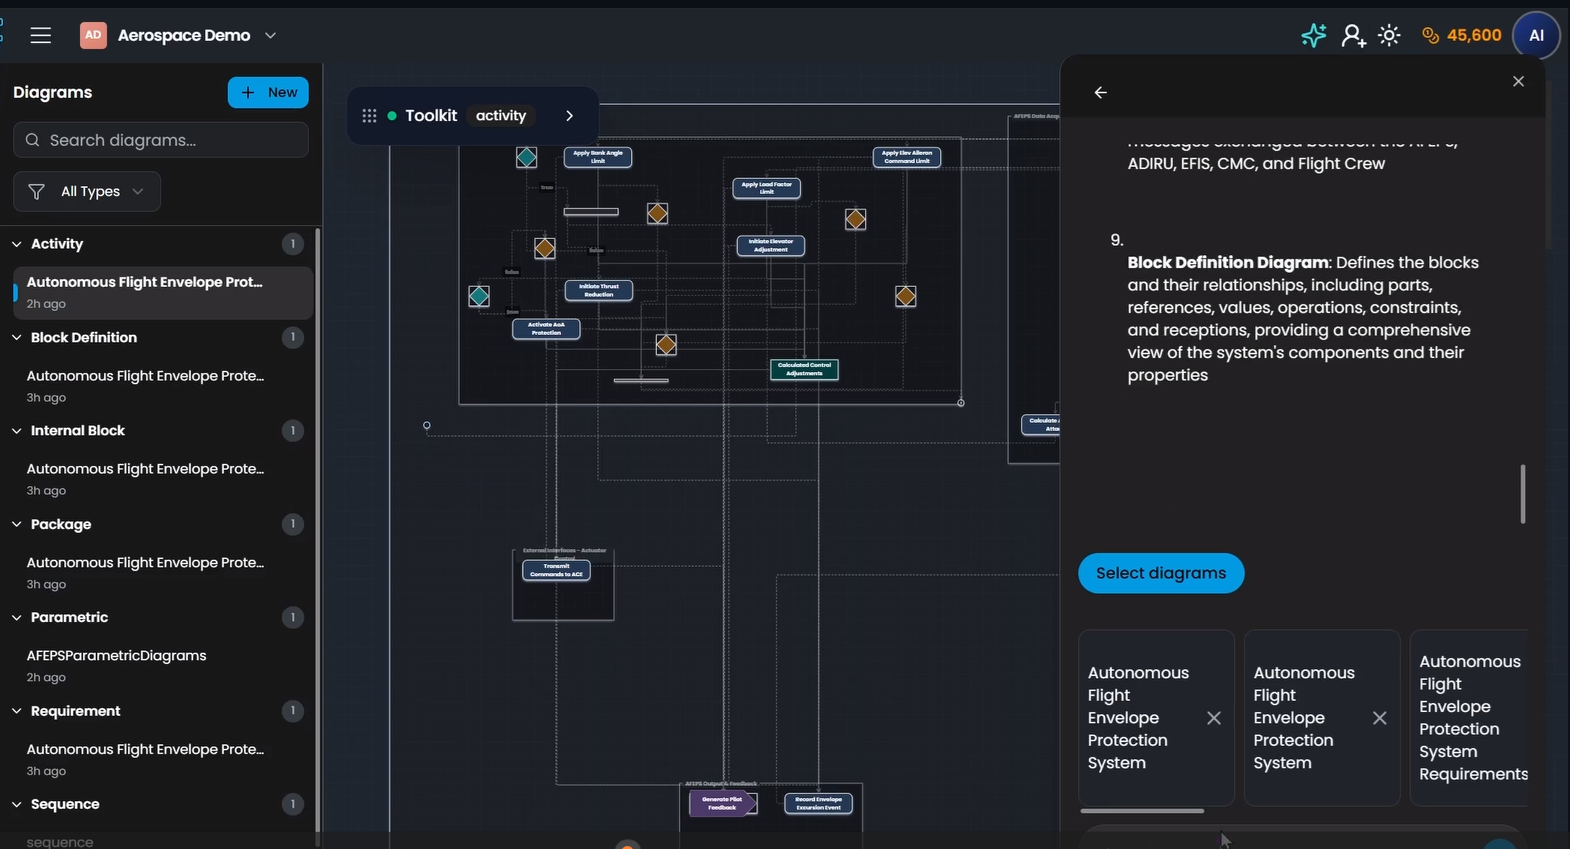Select the Apply Load Factor Limit node
The width and height of the screenshot is (1570, 849).
(767, 188)
